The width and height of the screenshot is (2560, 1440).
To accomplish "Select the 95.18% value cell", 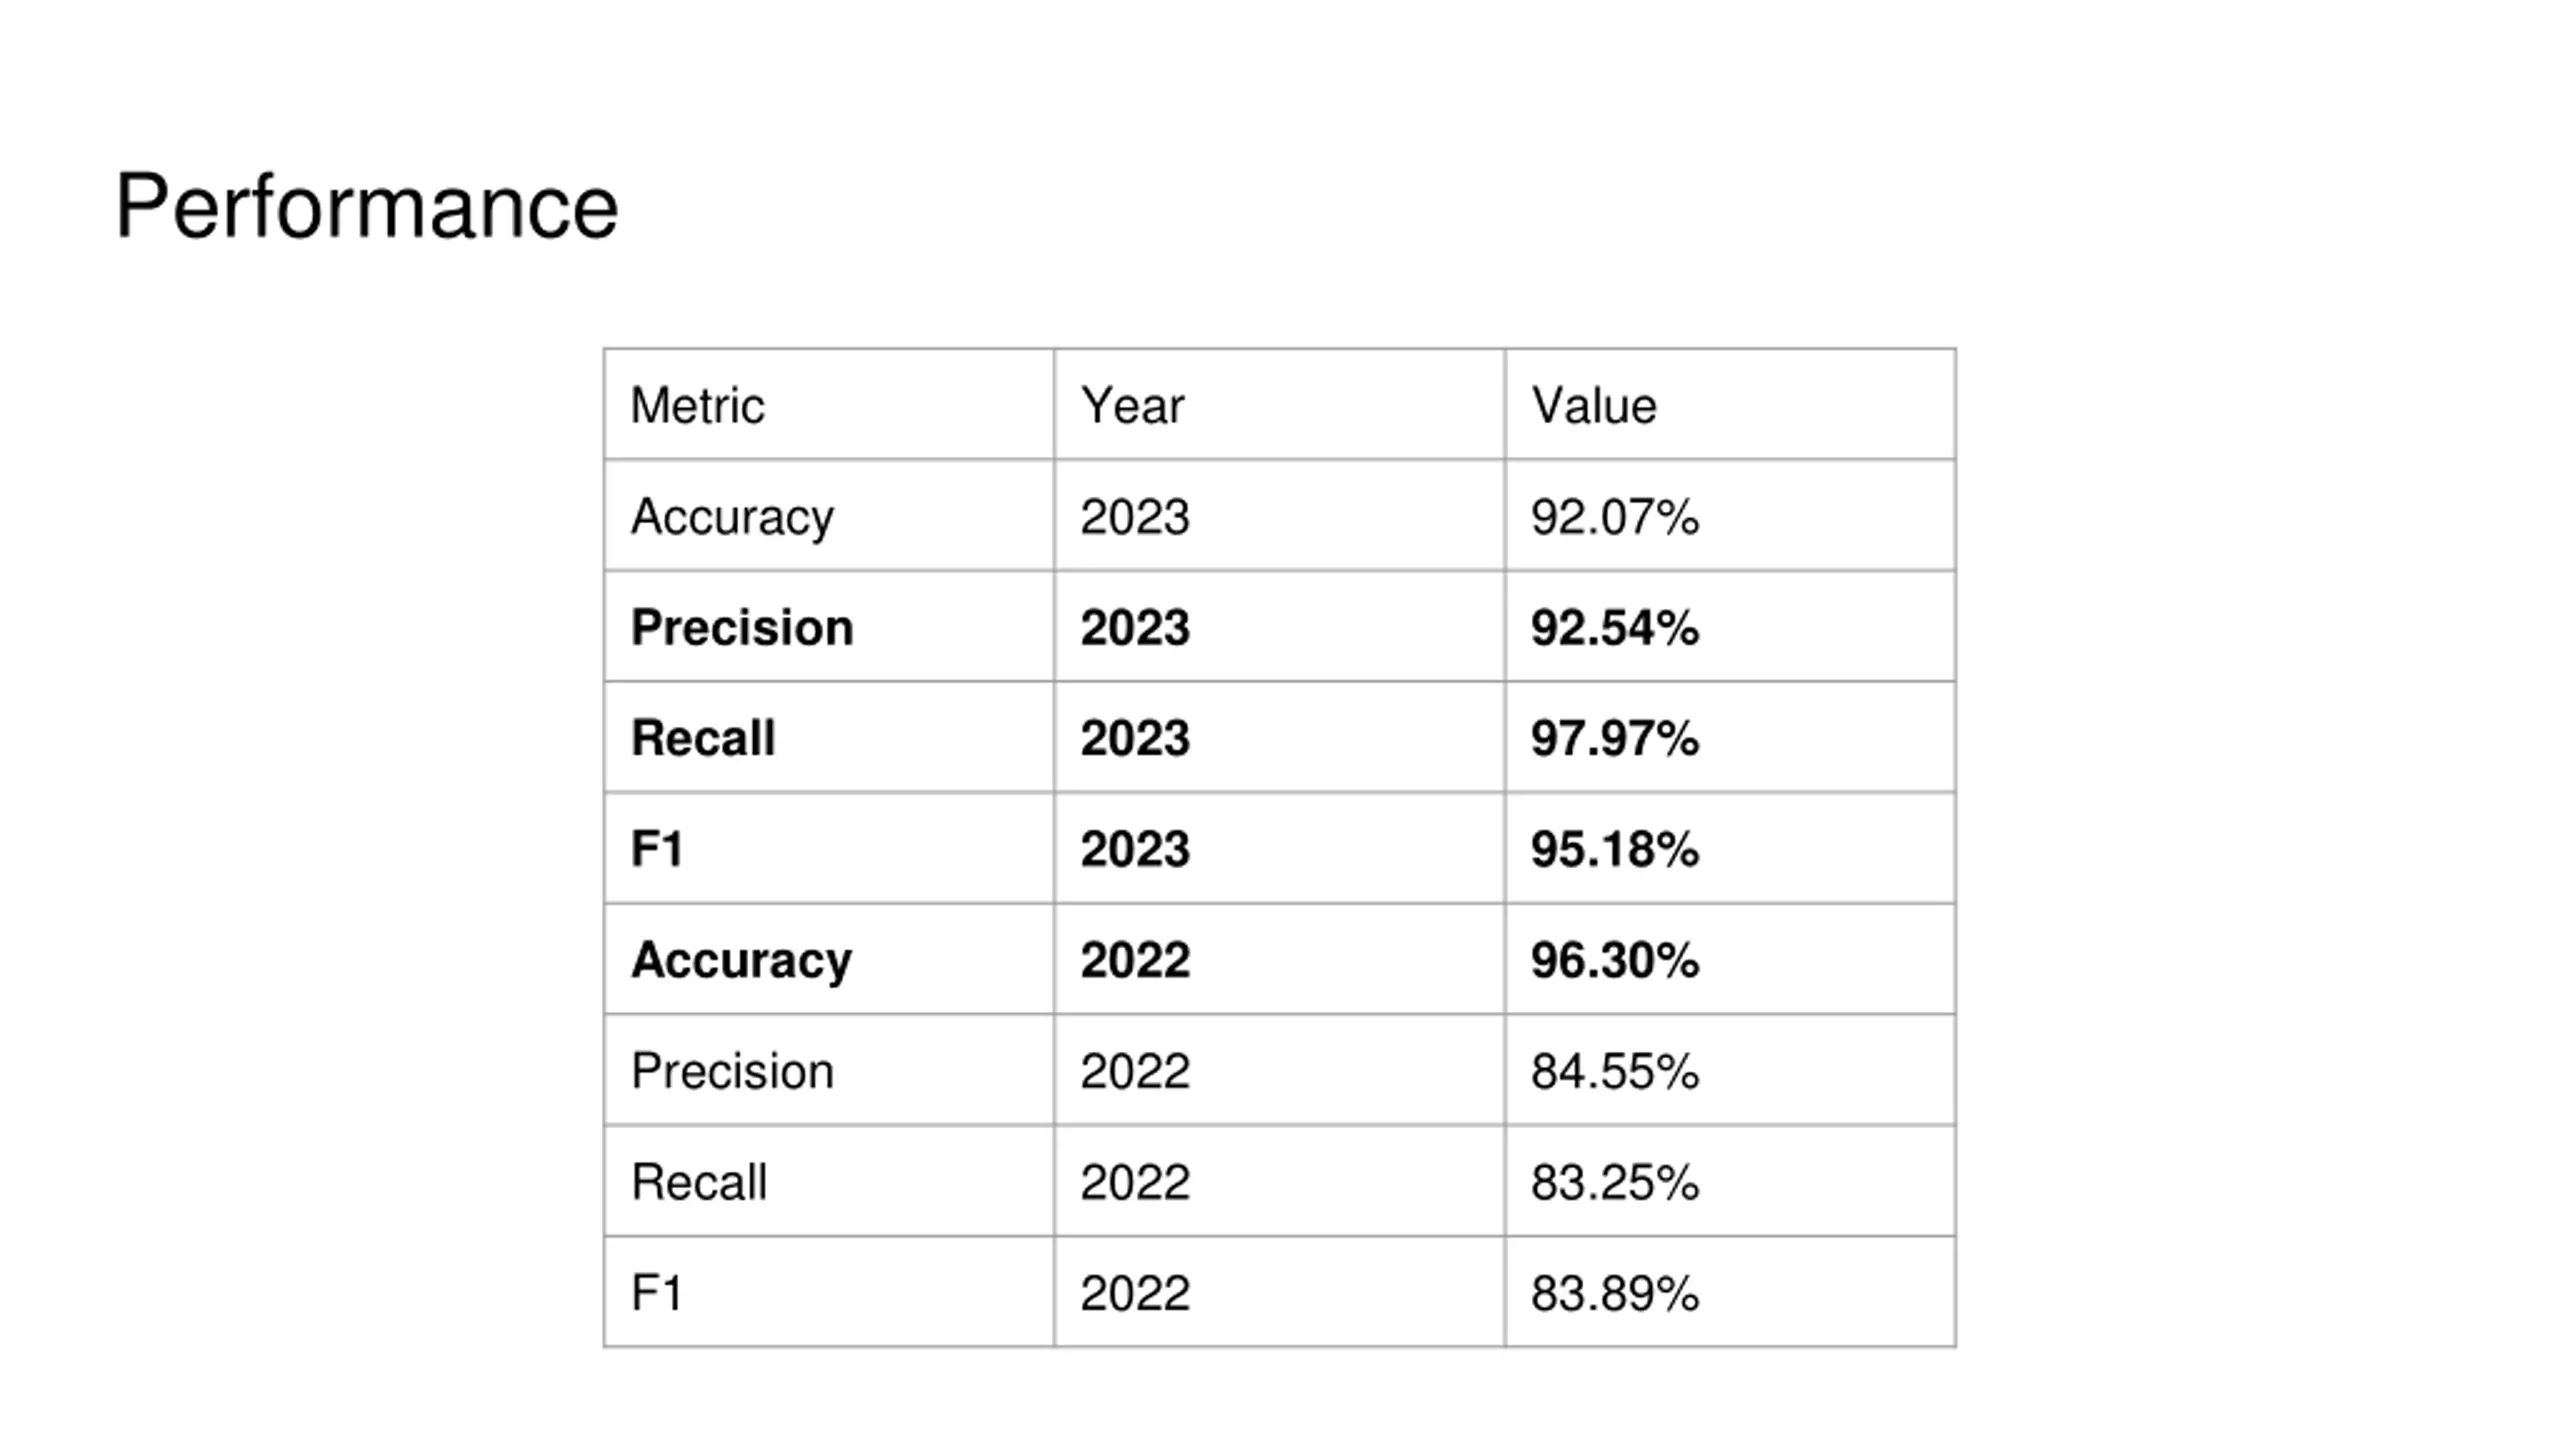I will 1730,848.
